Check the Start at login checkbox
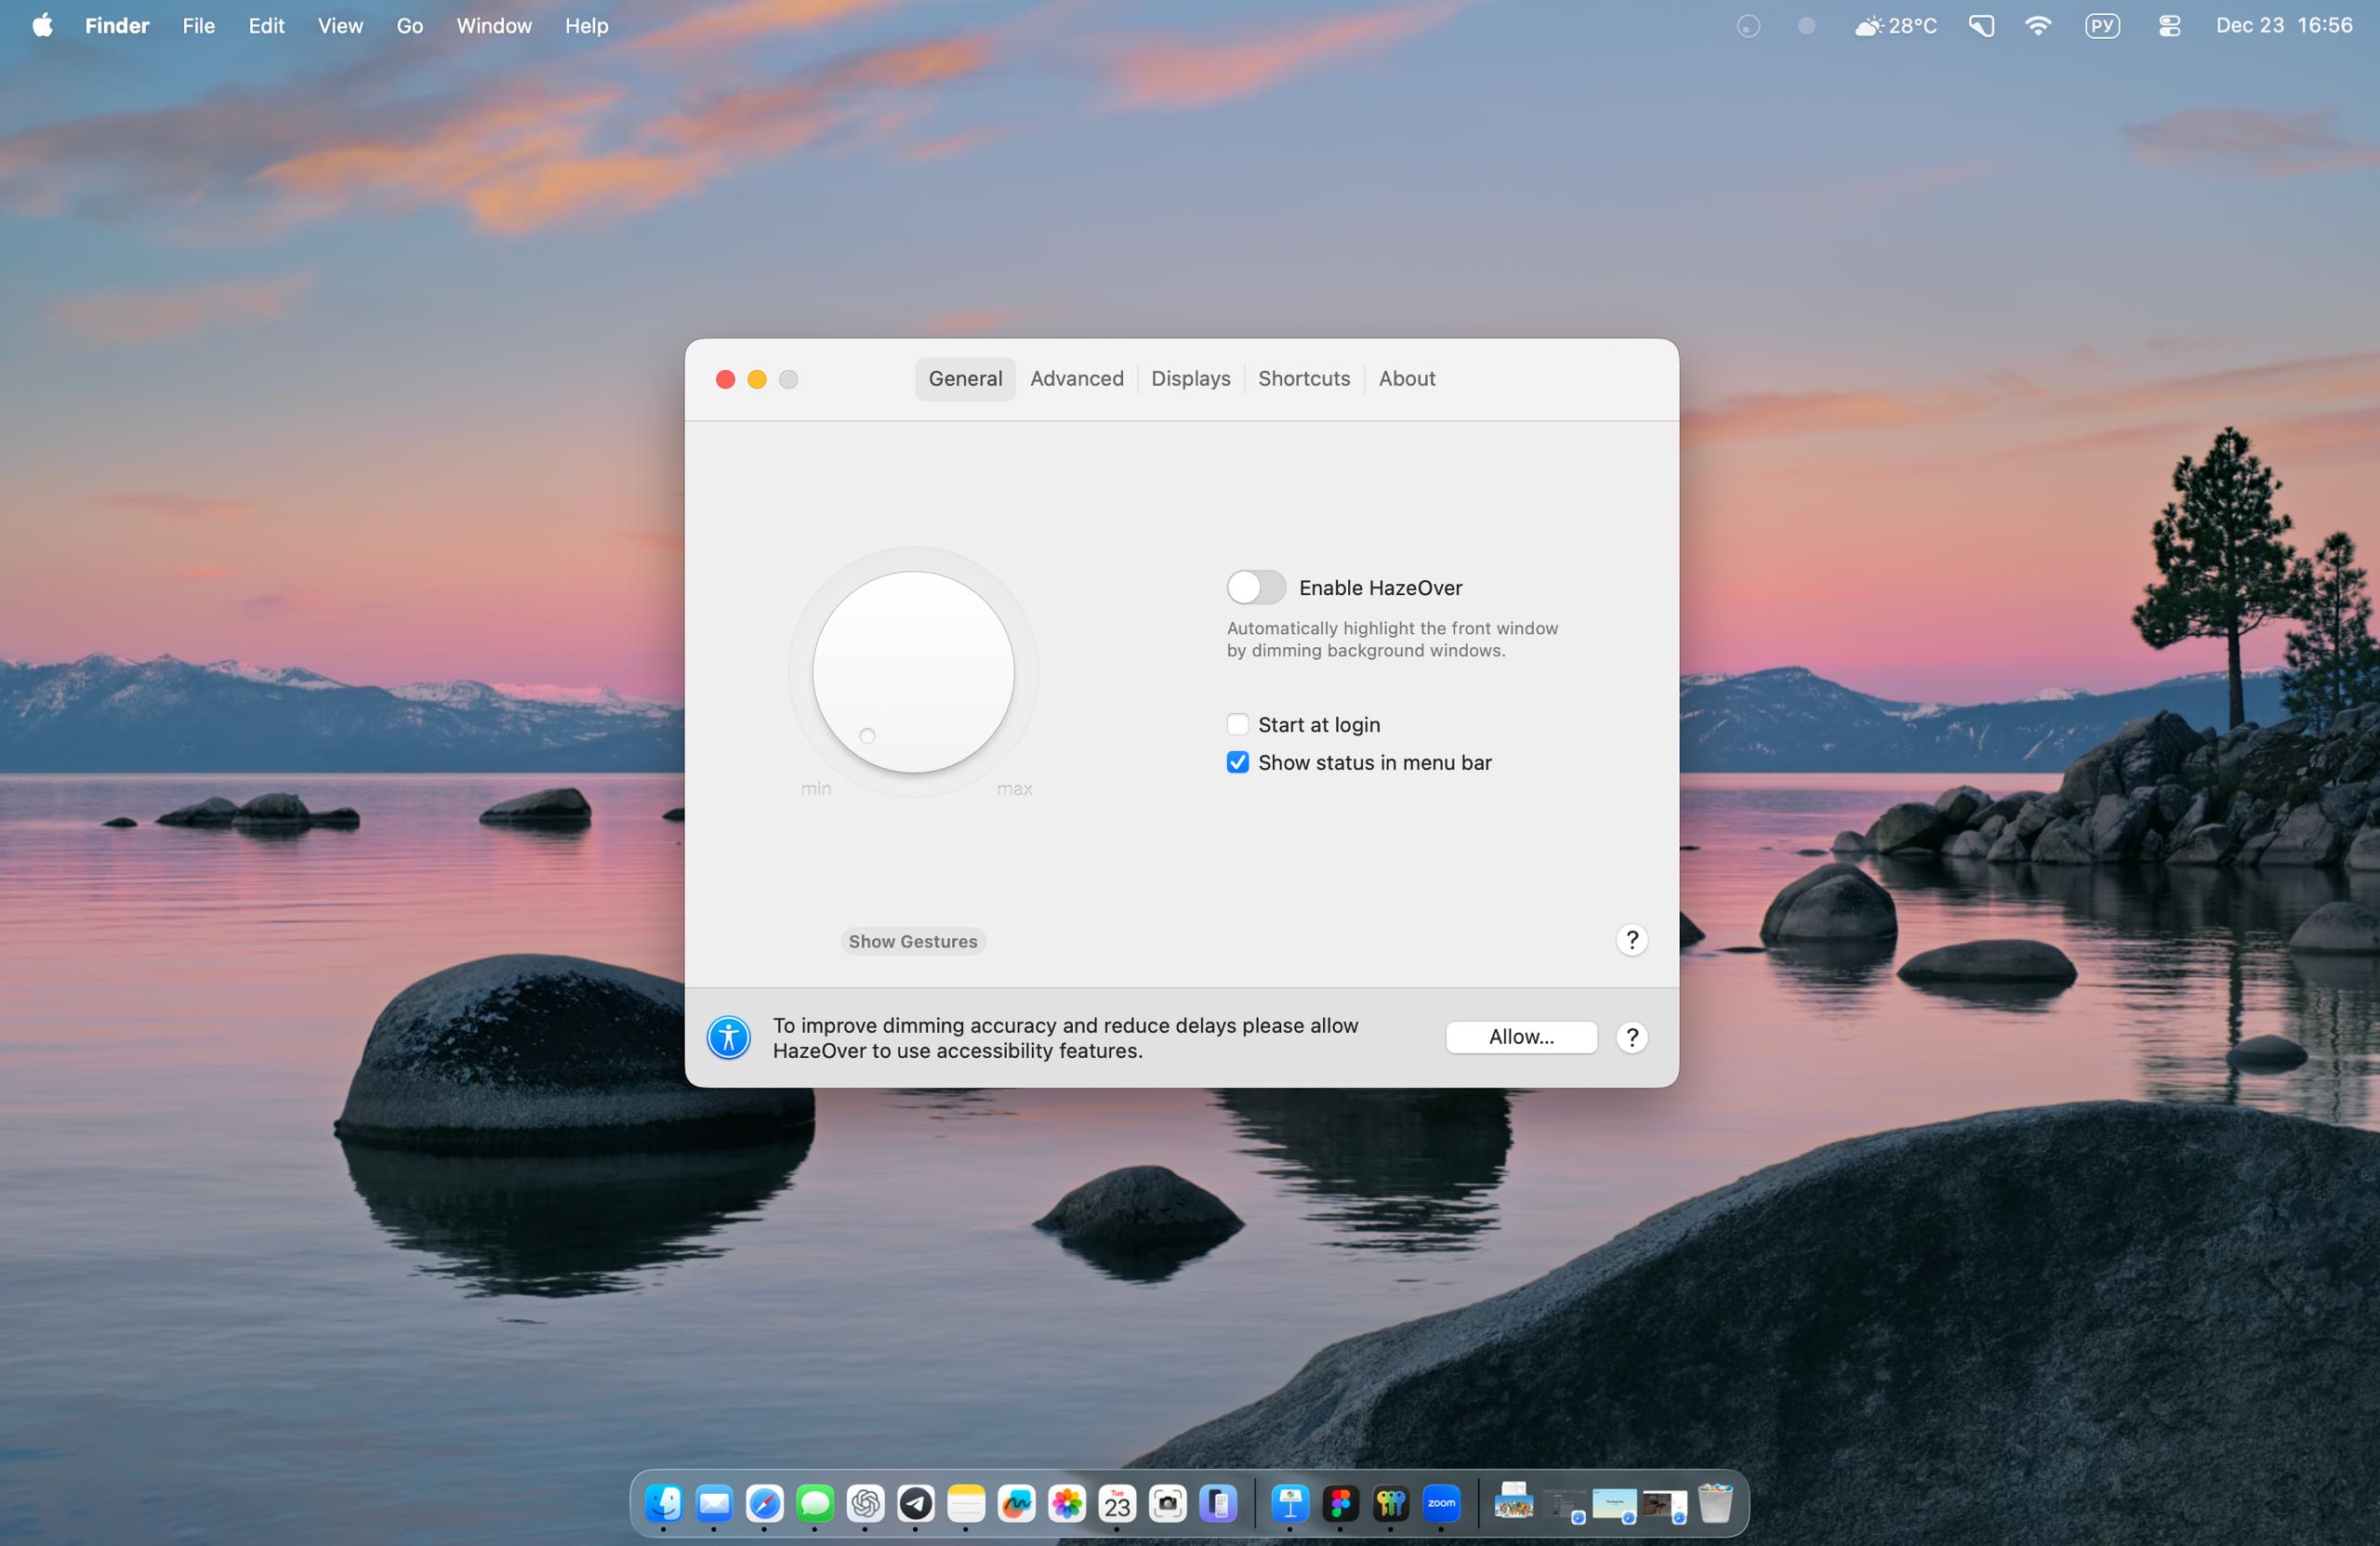 1237,724
